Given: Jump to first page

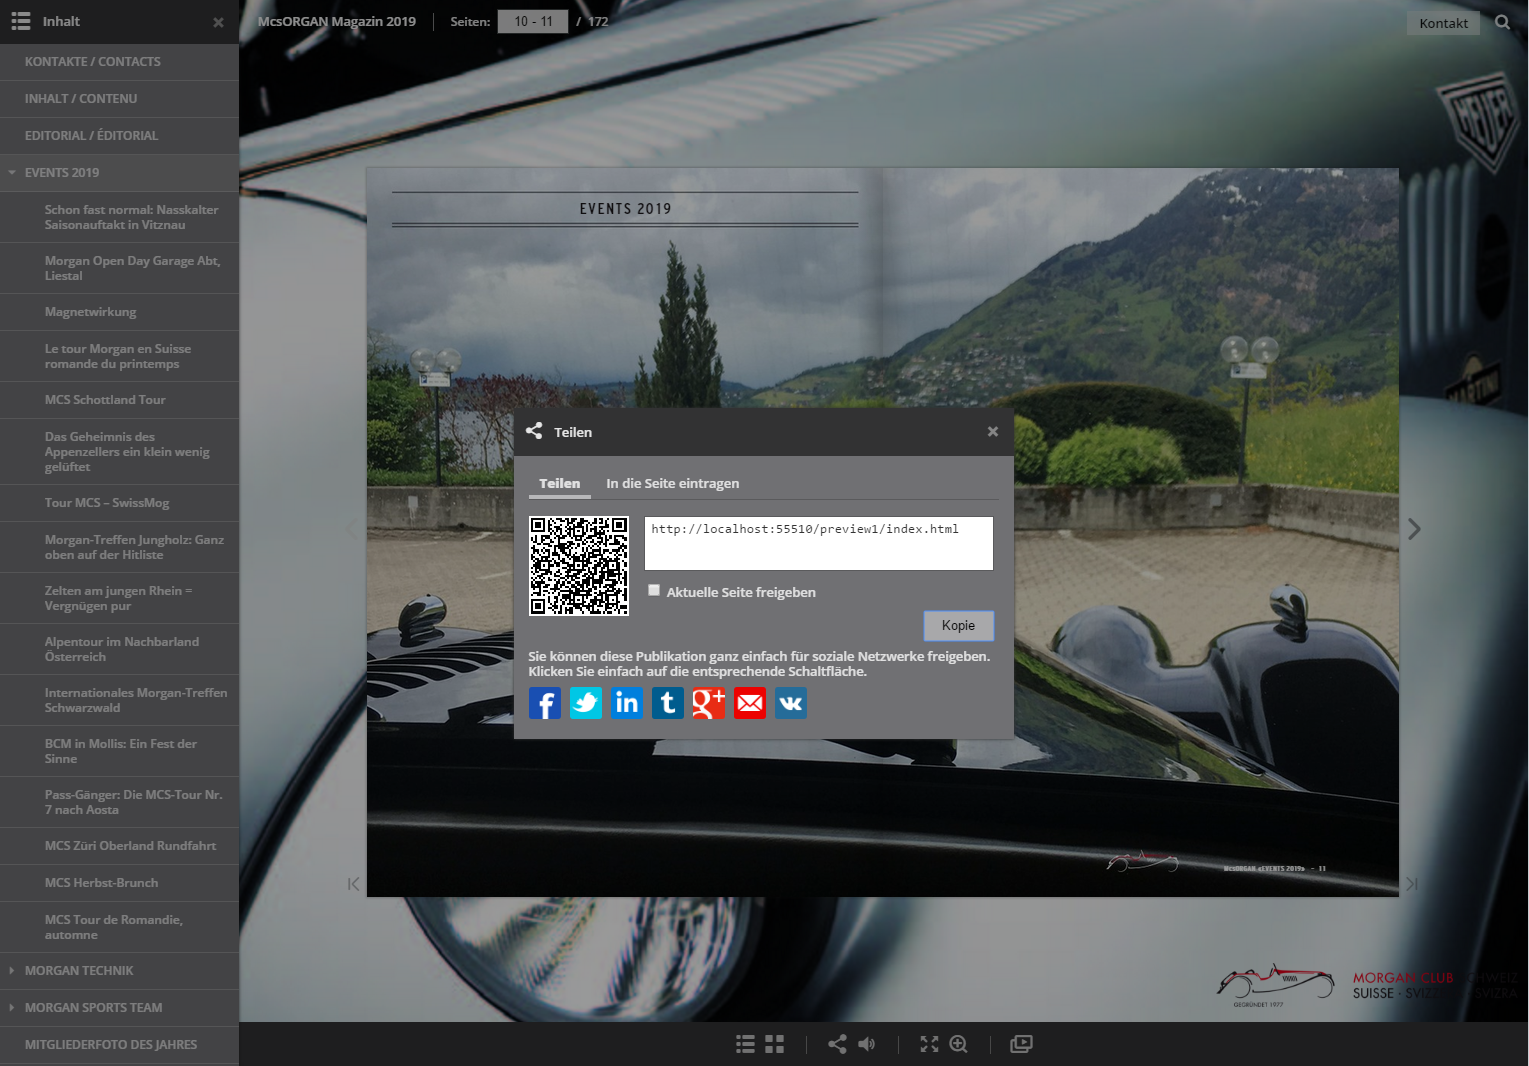Looking at the screenshot, I should (x=353, y=884).
